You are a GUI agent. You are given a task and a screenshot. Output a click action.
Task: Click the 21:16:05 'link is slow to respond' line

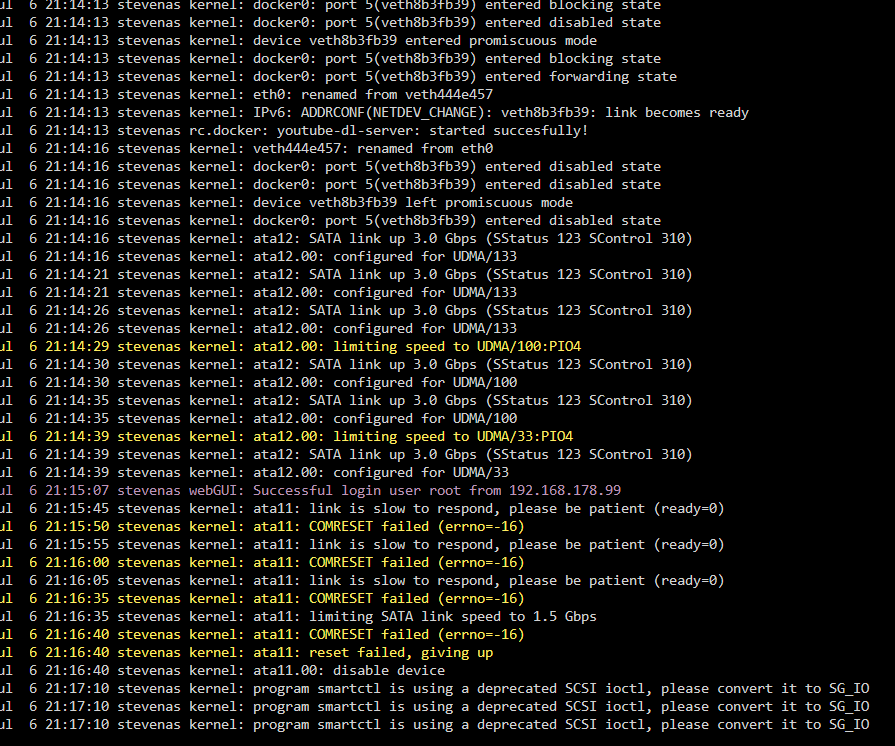tap(362, 580)
